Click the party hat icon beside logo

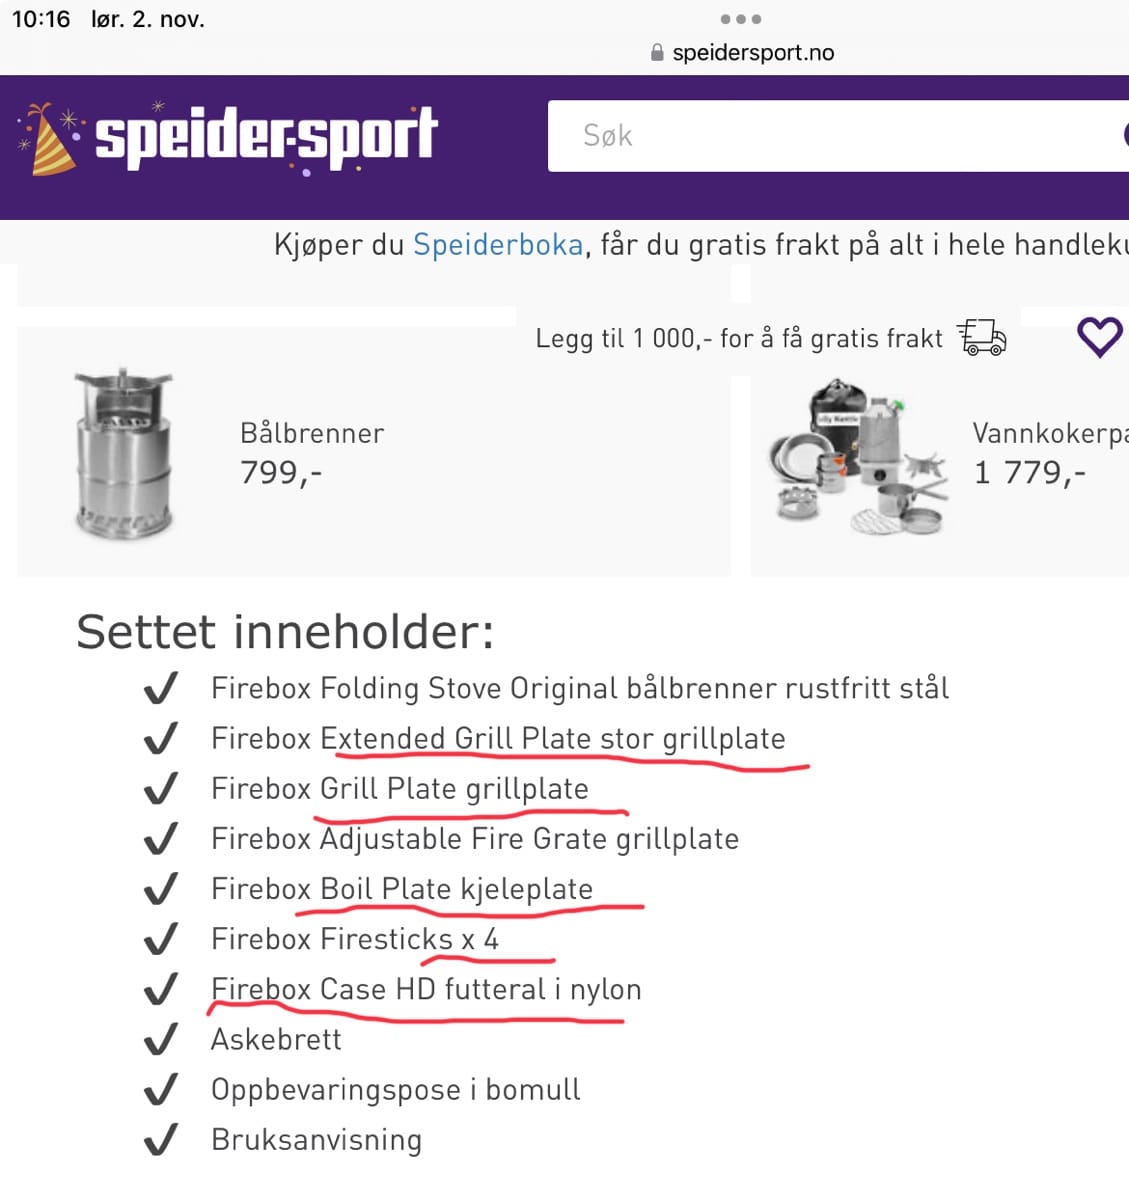50,140
